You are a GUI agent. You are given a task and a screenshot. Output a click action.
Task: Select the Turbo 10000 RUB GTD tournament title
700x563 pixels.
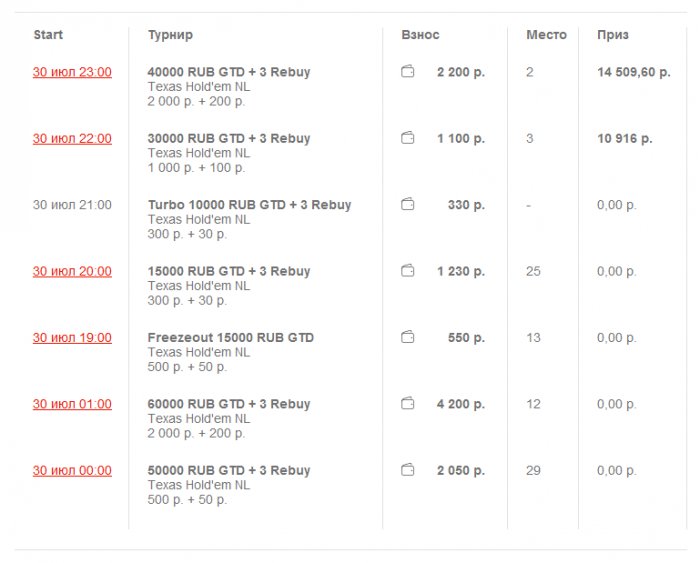click(x=249, y=205)
